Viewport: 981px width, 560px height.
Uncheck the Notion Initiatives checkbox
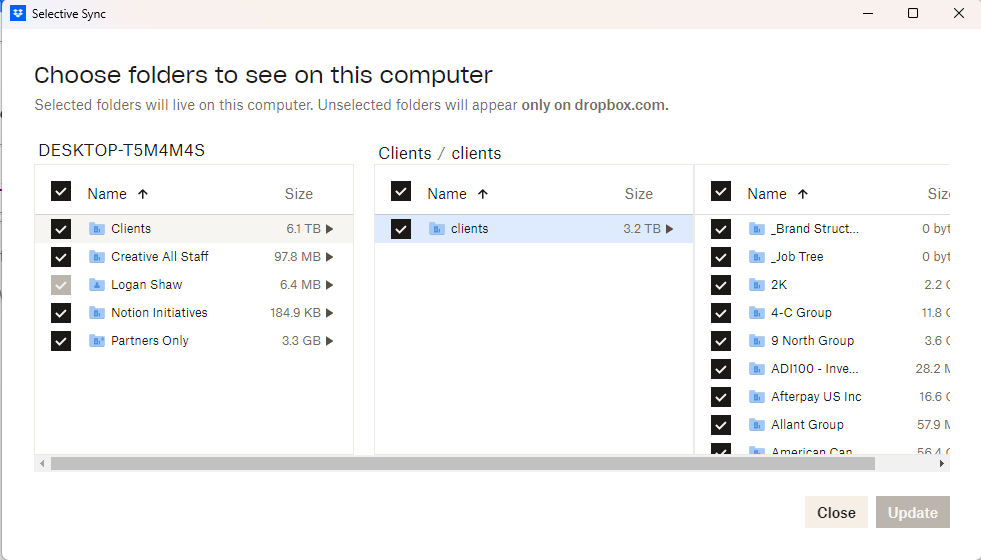point(61,313)
